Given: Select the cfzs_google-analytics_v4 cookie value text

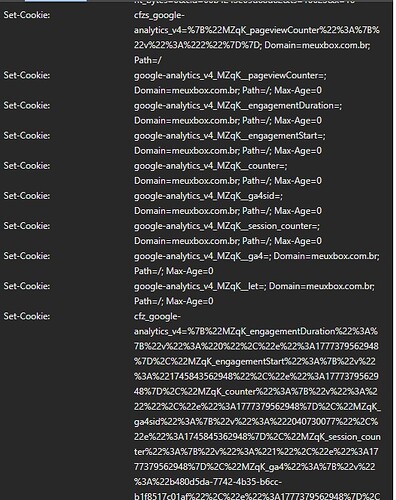Looking at the screenshot, I should [257, 38].
